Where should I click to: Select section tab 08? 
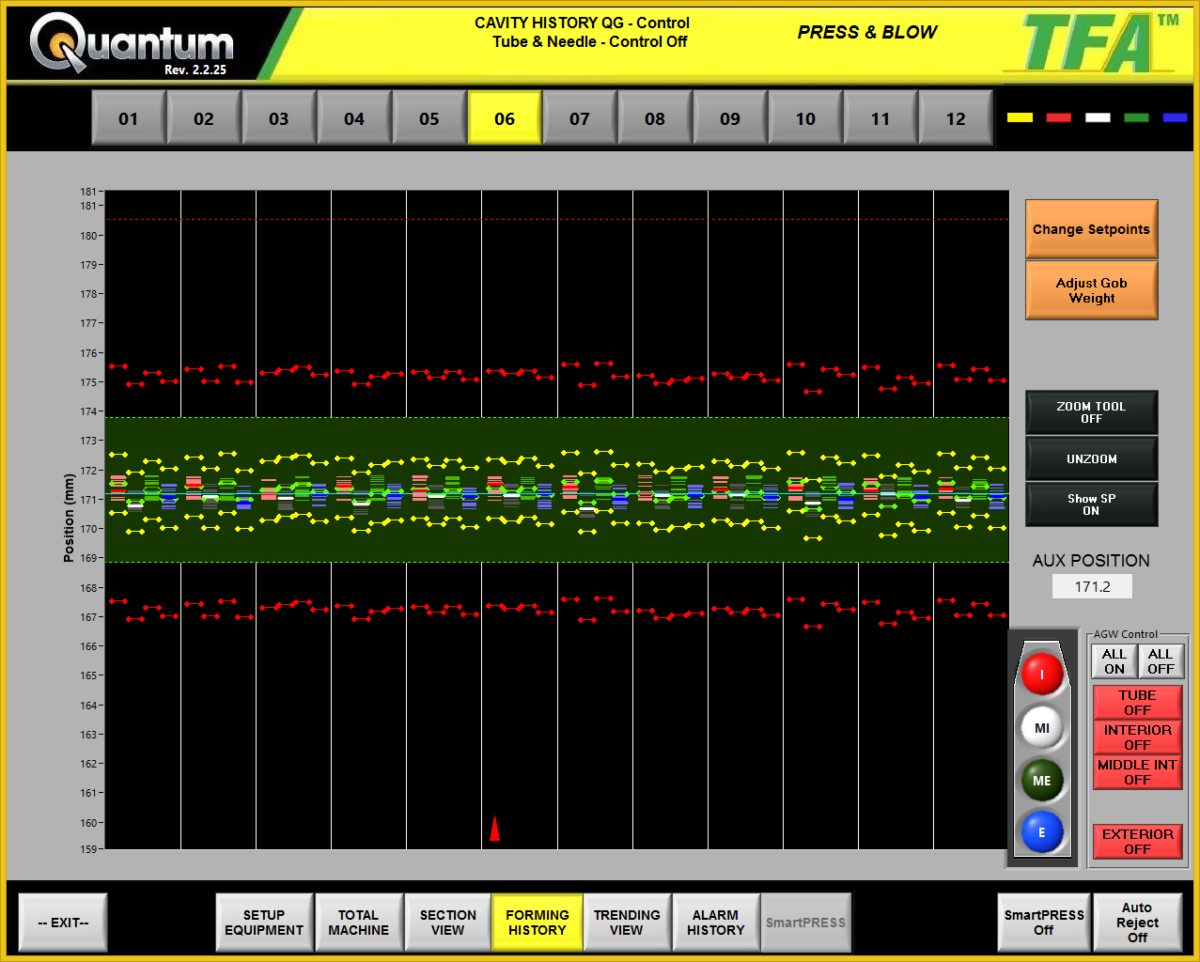[x=655, y=118]
